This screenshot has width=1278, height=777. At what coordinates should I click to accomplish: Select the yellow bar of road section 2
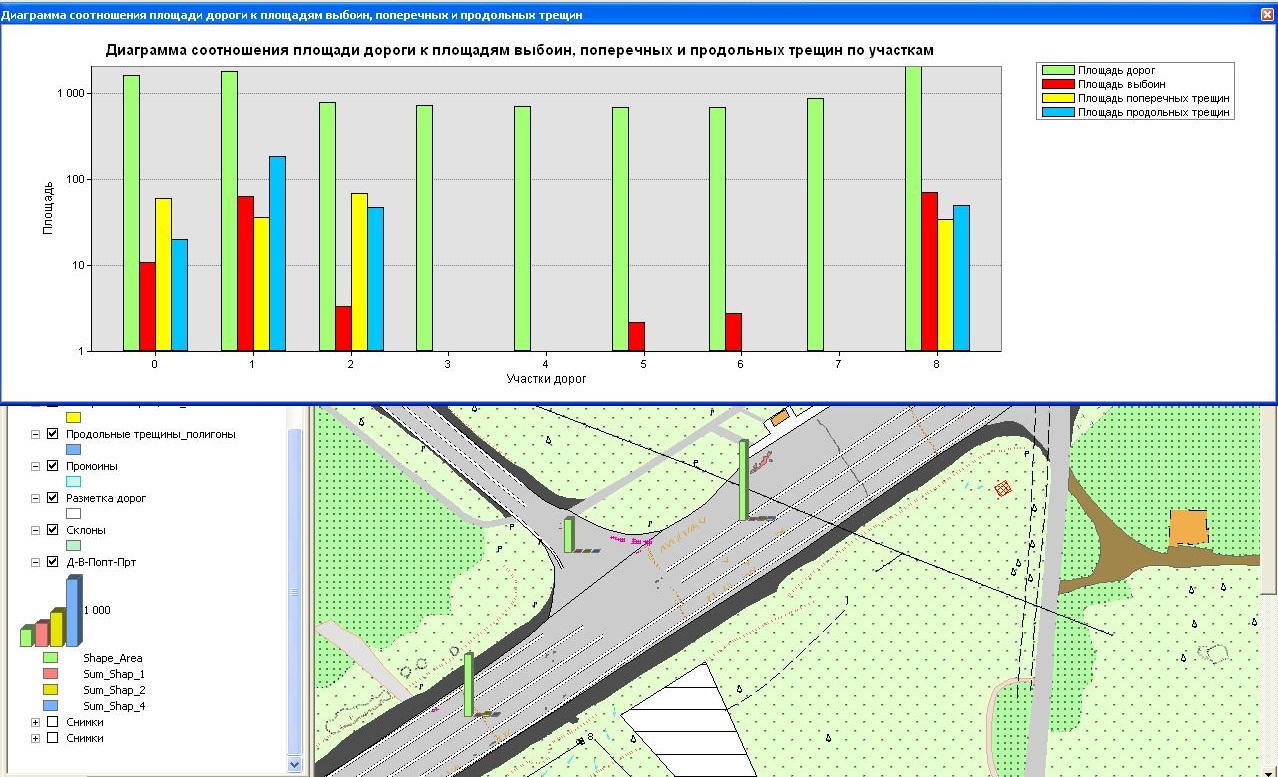359,272
